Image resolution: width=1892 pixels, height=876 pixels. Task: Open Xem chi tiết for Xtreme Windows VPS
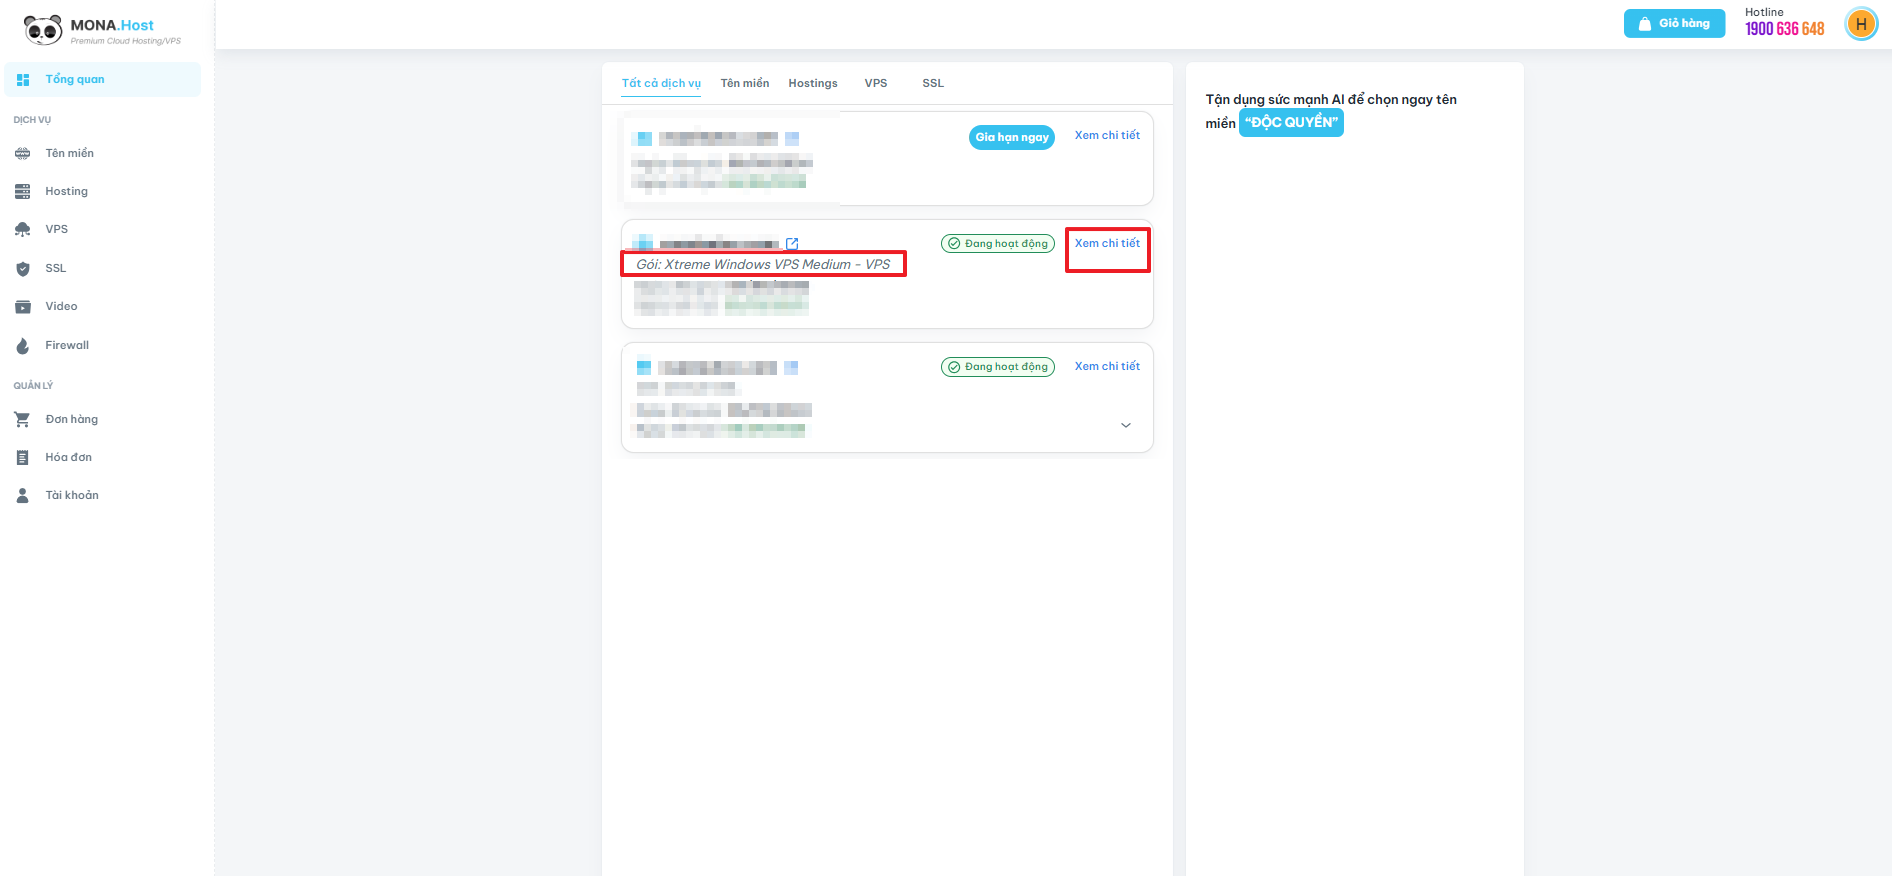1107,243
